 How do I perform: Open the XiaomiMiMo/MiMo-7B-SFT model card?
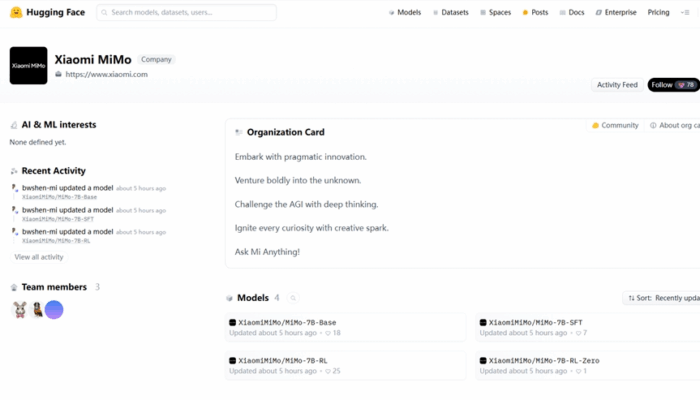(x=588, y=327)
